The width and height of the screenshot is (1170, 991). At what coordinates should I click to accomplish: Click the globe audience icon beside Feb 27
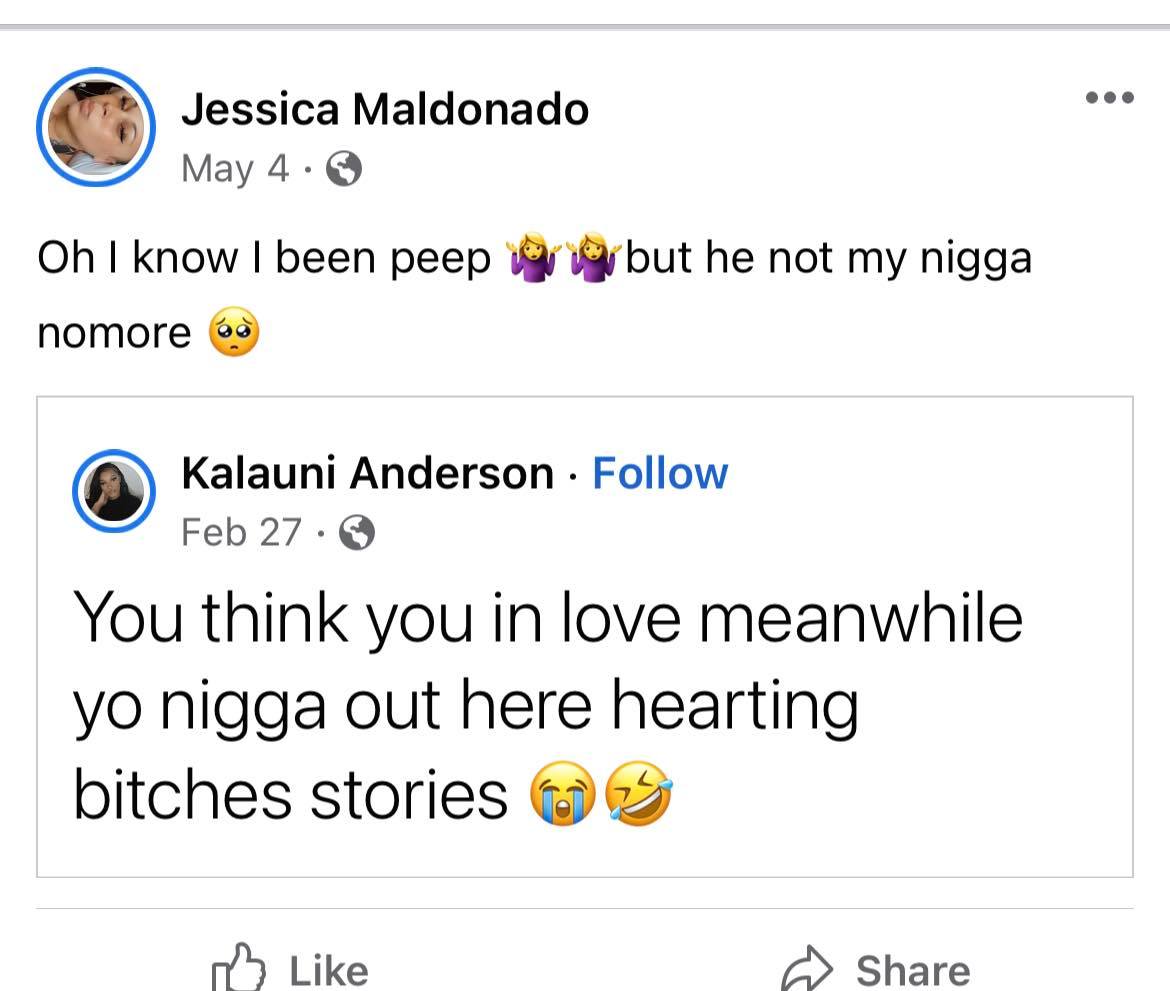pos(357,534)
